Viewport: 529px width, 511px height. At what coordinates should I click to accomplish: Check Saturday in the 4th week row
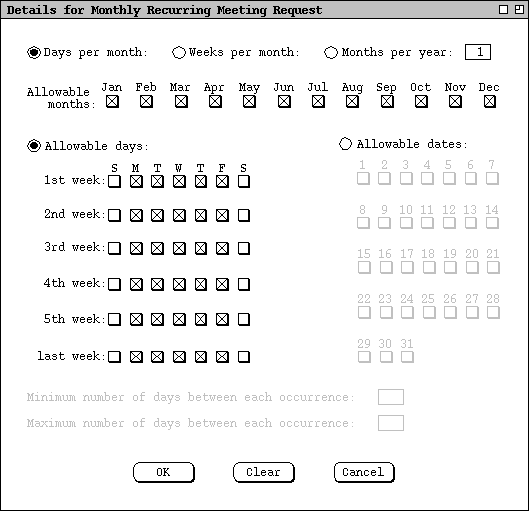click(244, 284)
